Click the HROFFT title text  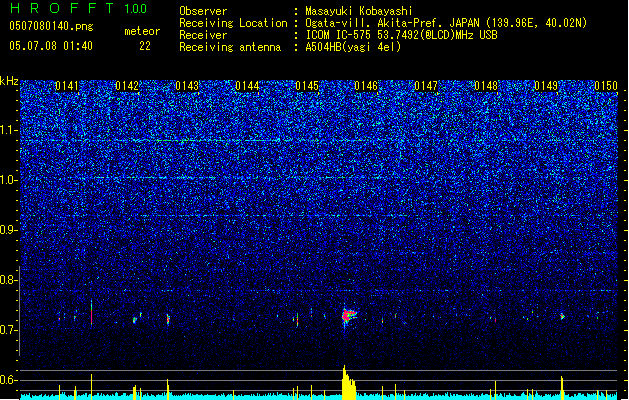pos(62,8)
